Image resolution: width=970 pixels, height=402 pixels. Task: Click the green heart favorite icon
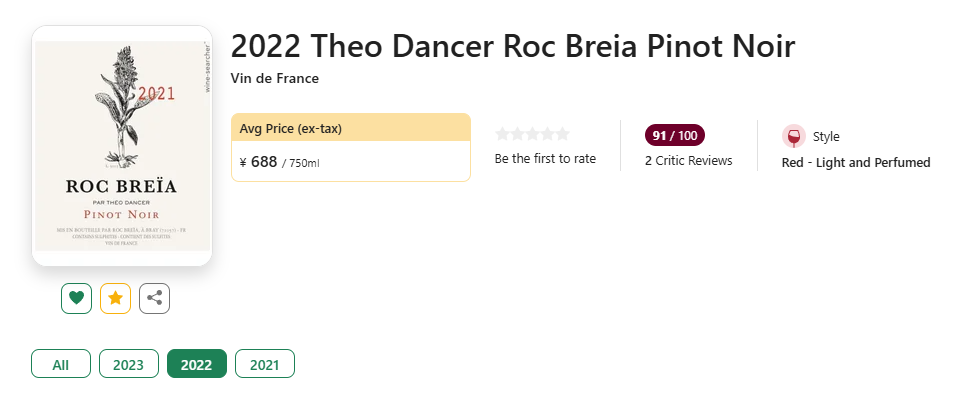76,299
